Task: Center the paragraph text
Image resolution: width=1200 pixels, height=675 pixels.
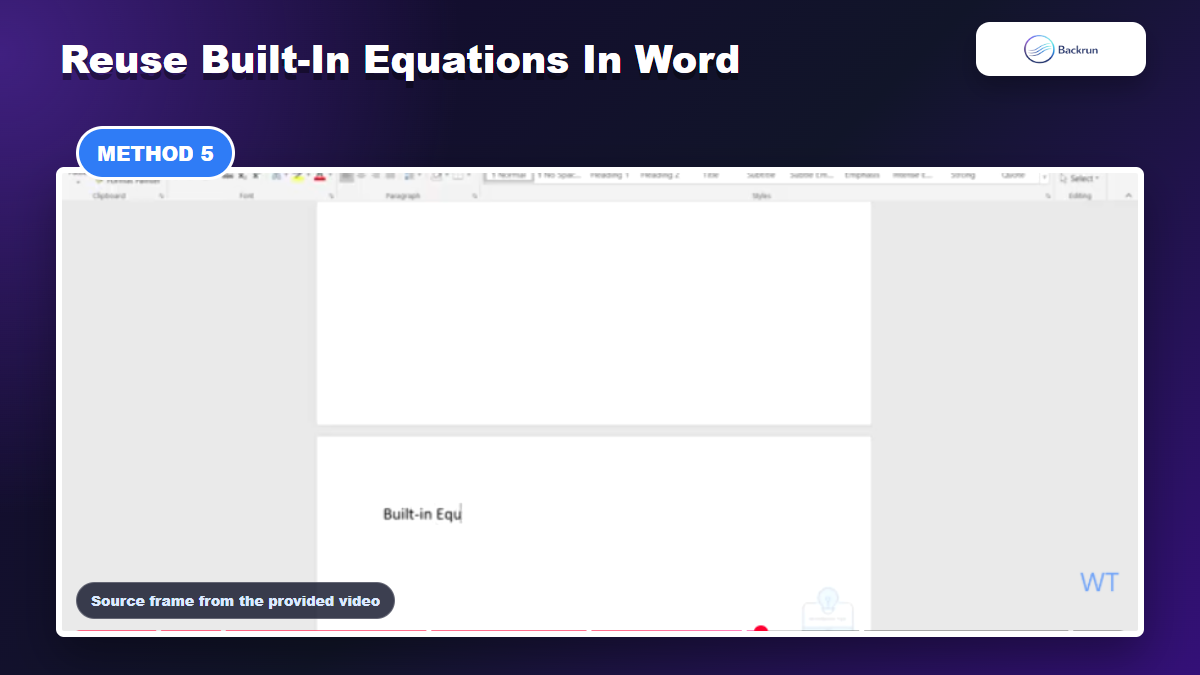Action: pos(361,176)
